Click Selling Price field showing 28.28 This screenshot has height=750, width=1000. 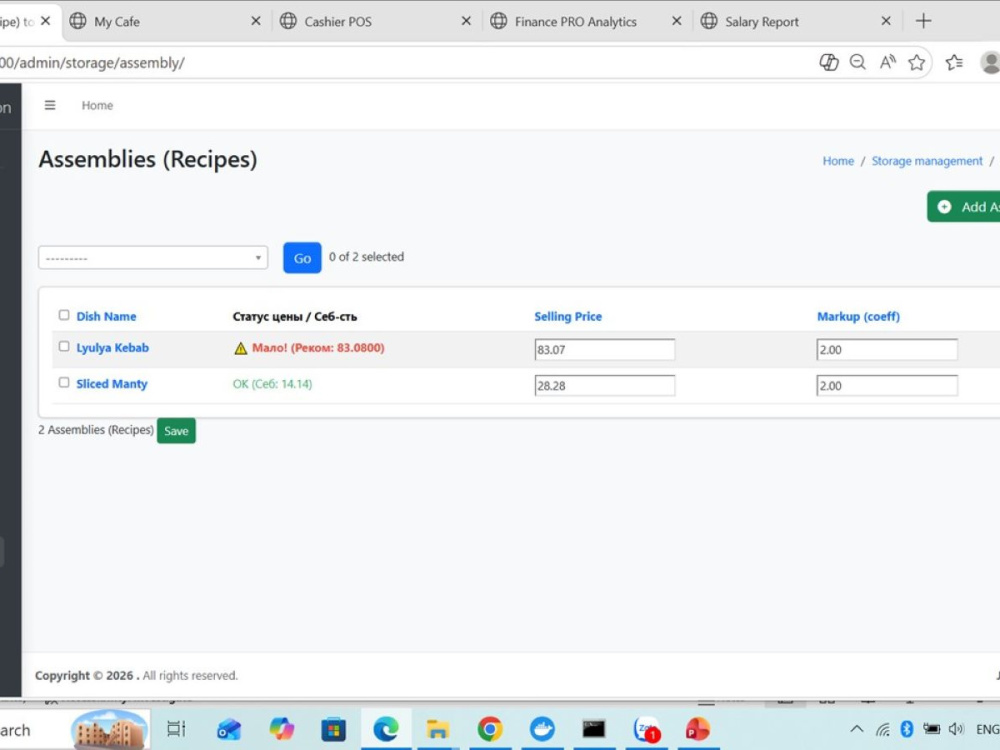(x=605, y=385)
